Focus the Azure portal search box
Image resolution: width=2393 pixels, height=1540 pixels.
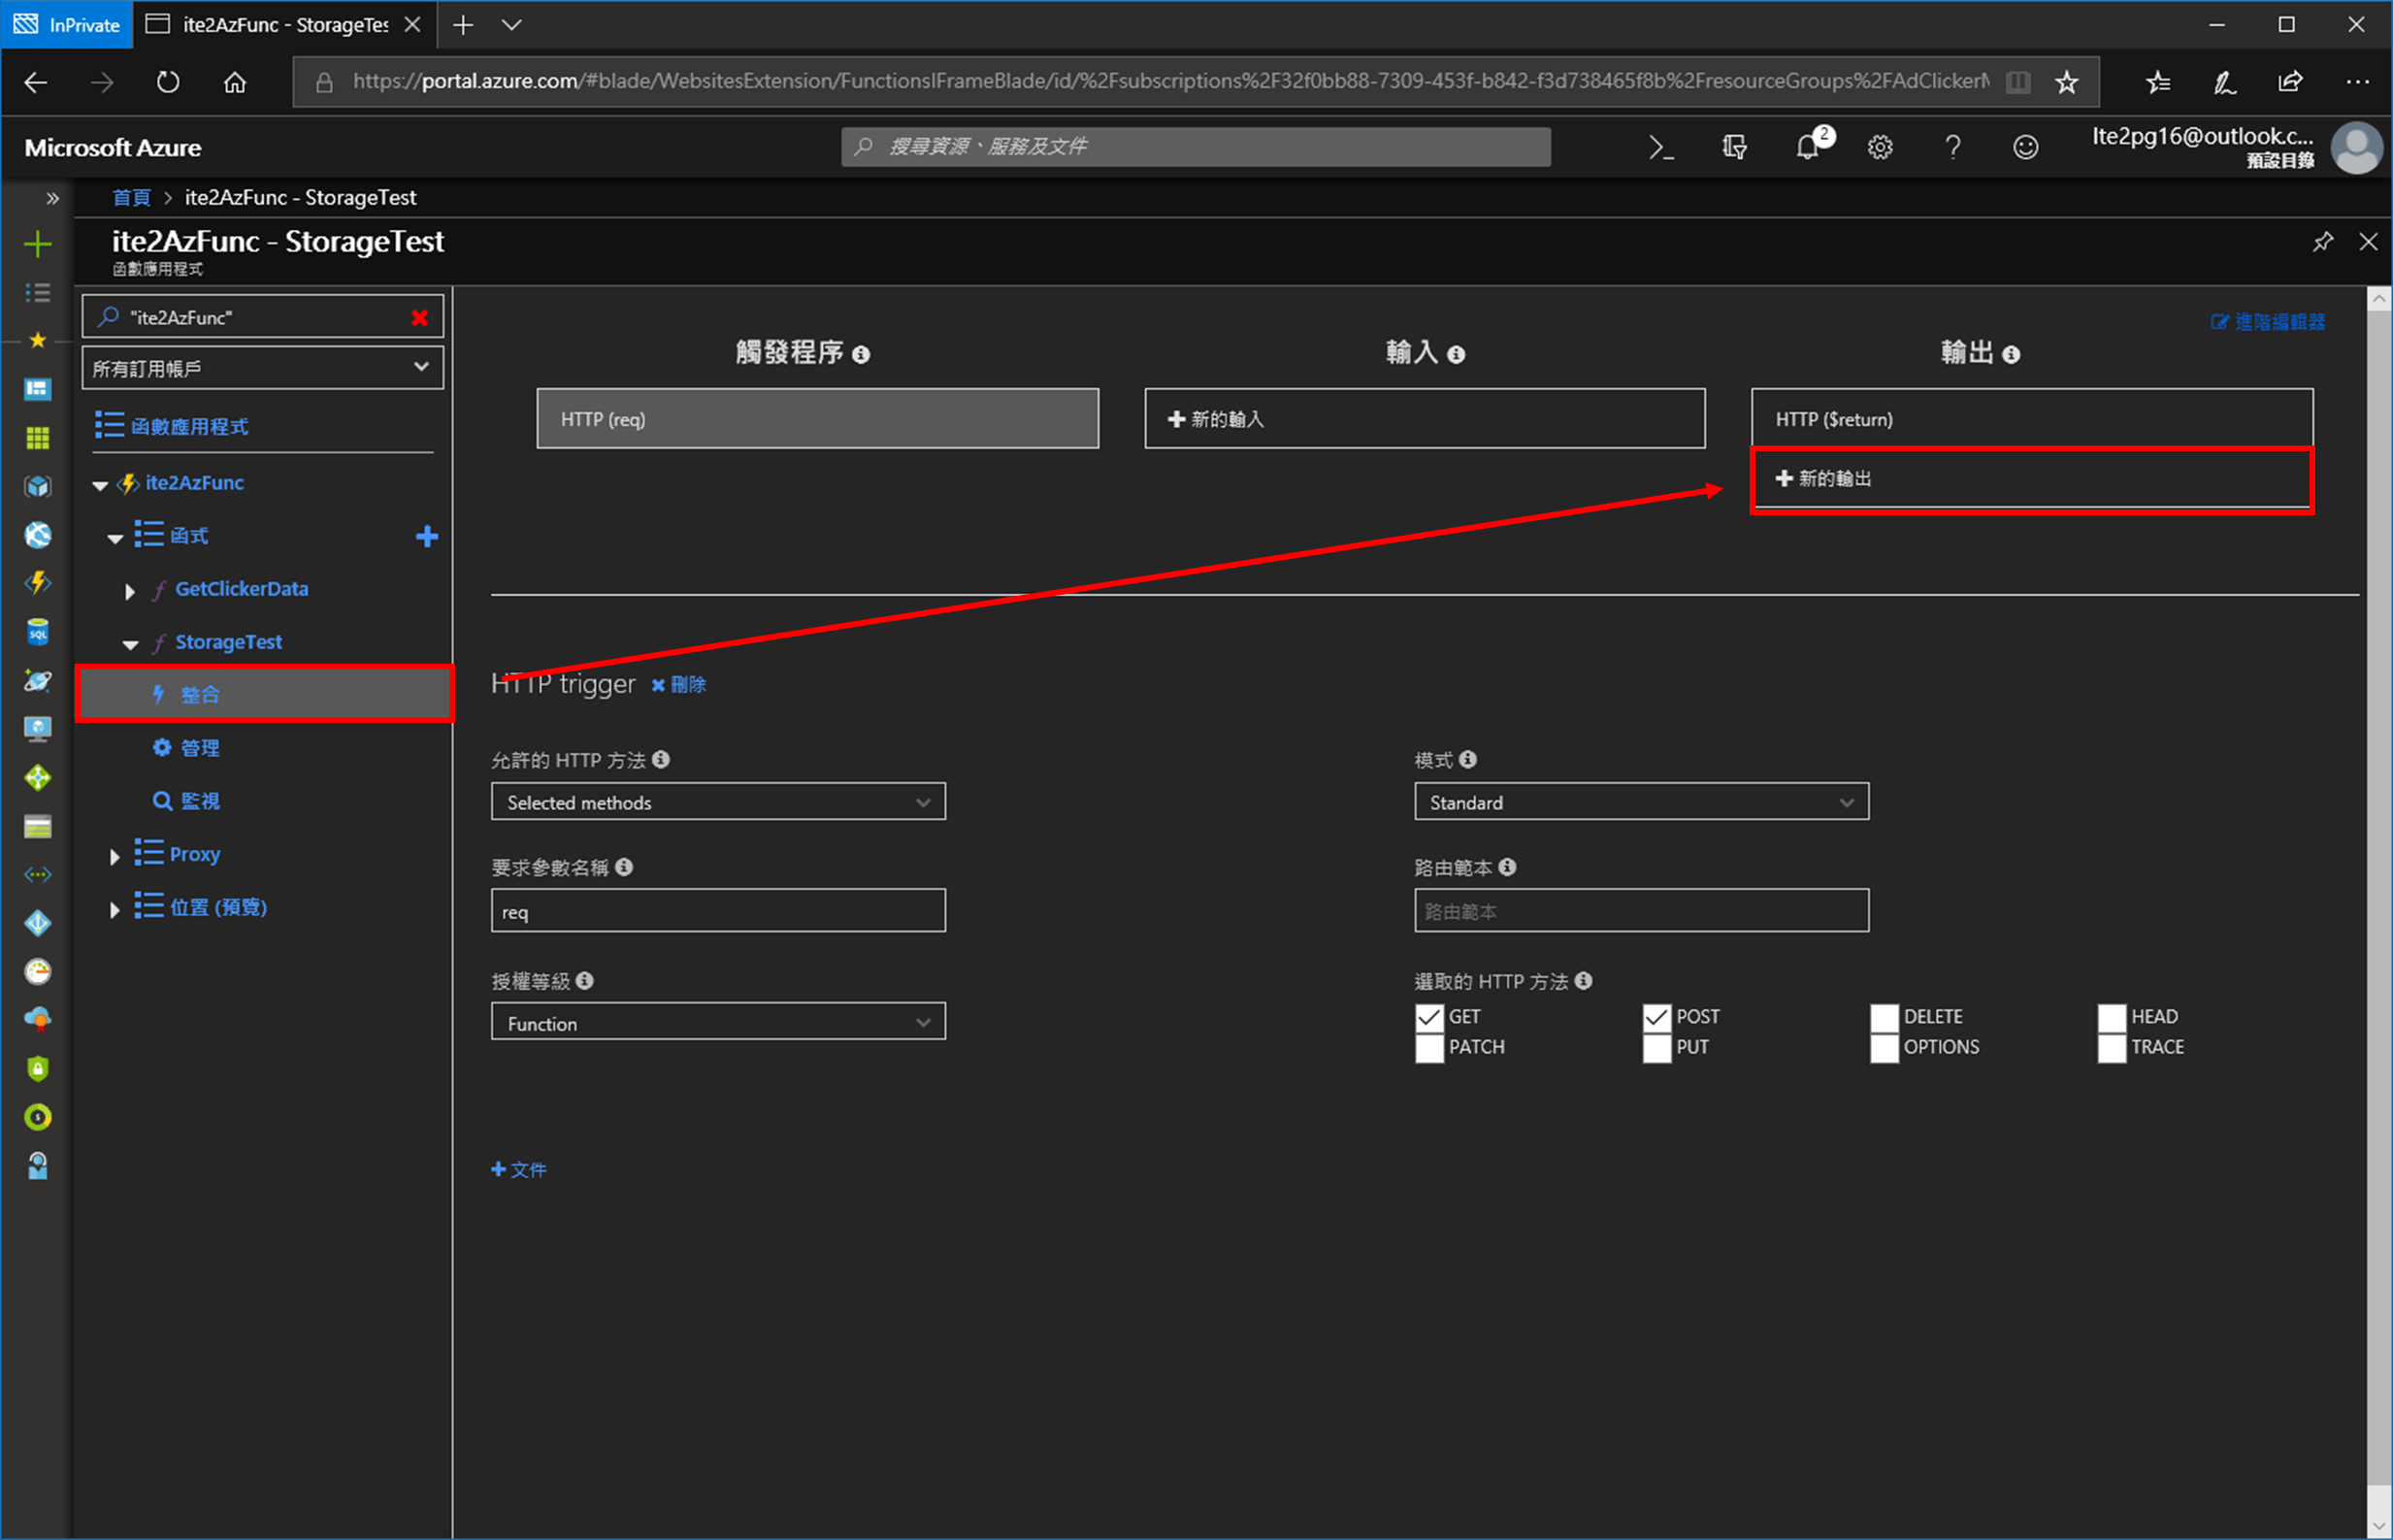click(x=1196, y=147)
